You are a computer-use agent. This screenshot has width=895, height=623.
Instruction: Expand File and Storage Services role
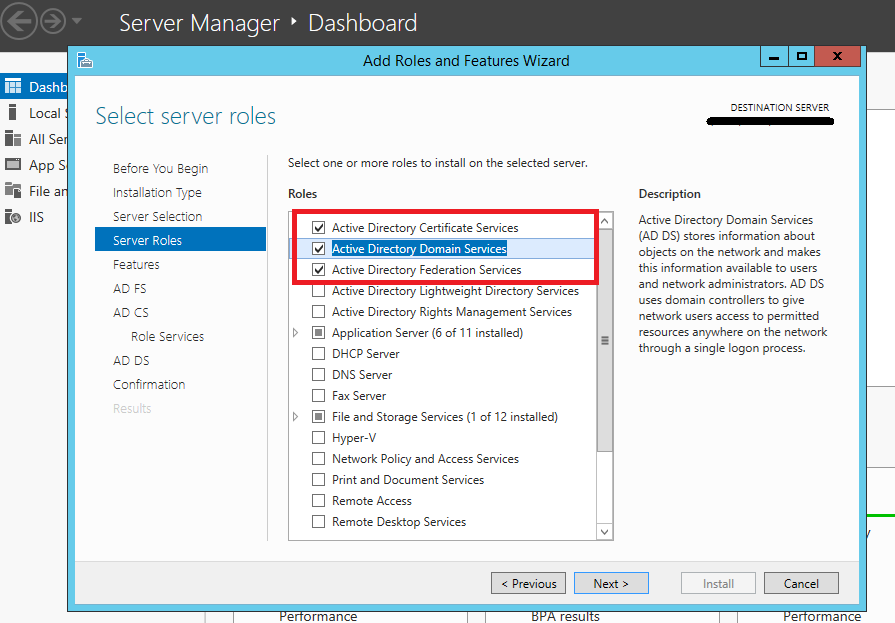295,417
